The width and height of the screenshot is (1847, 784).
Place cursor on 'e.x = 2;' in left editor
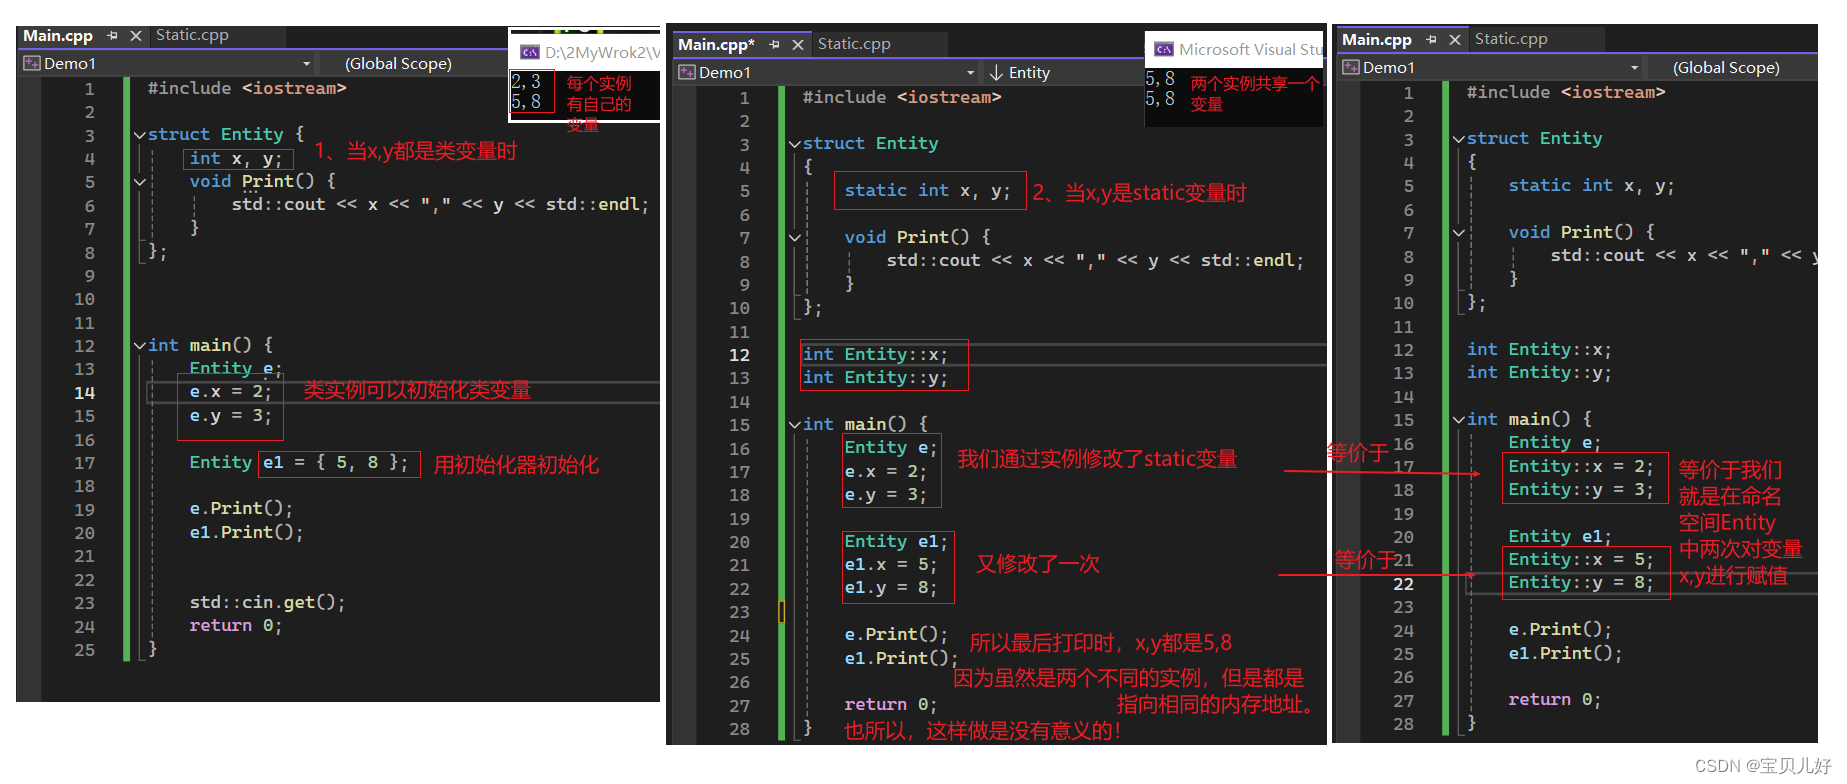231,391
